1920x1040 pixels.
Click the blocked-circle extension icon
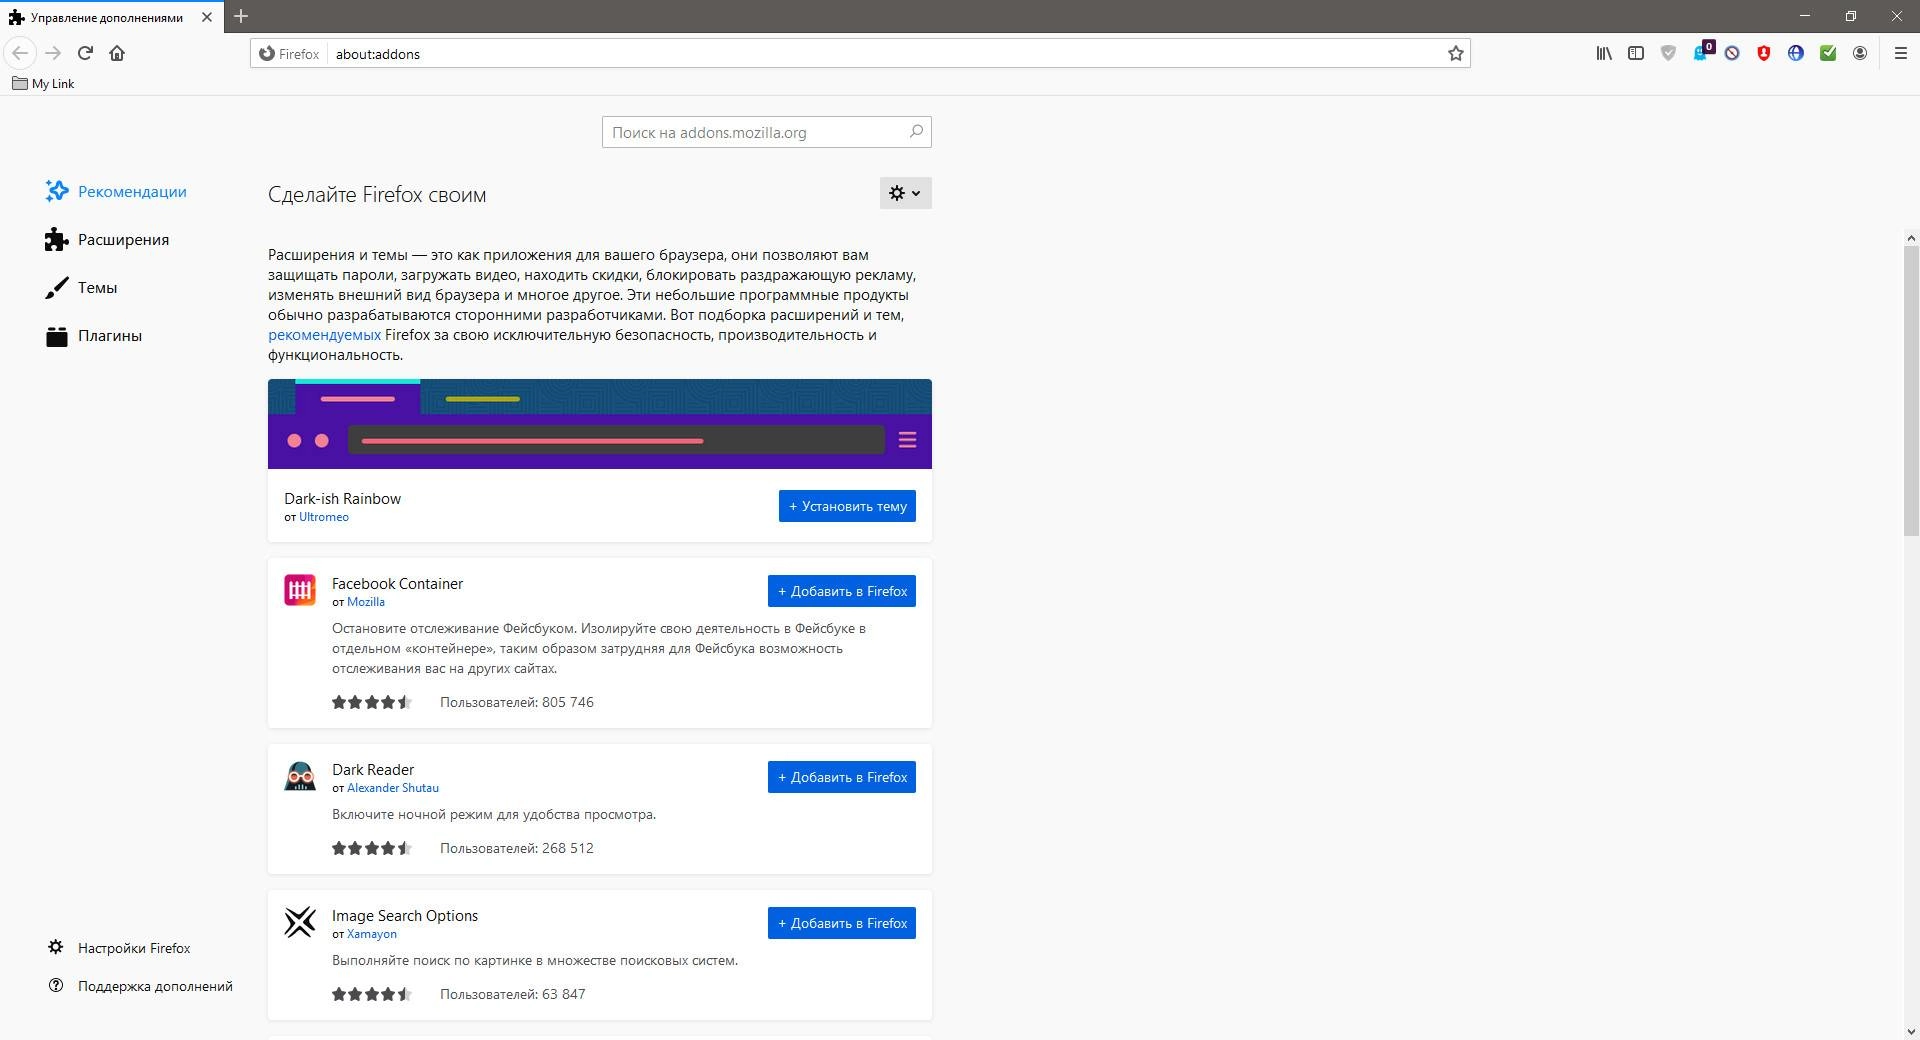pyautogui.click(x=1732, y=53)
